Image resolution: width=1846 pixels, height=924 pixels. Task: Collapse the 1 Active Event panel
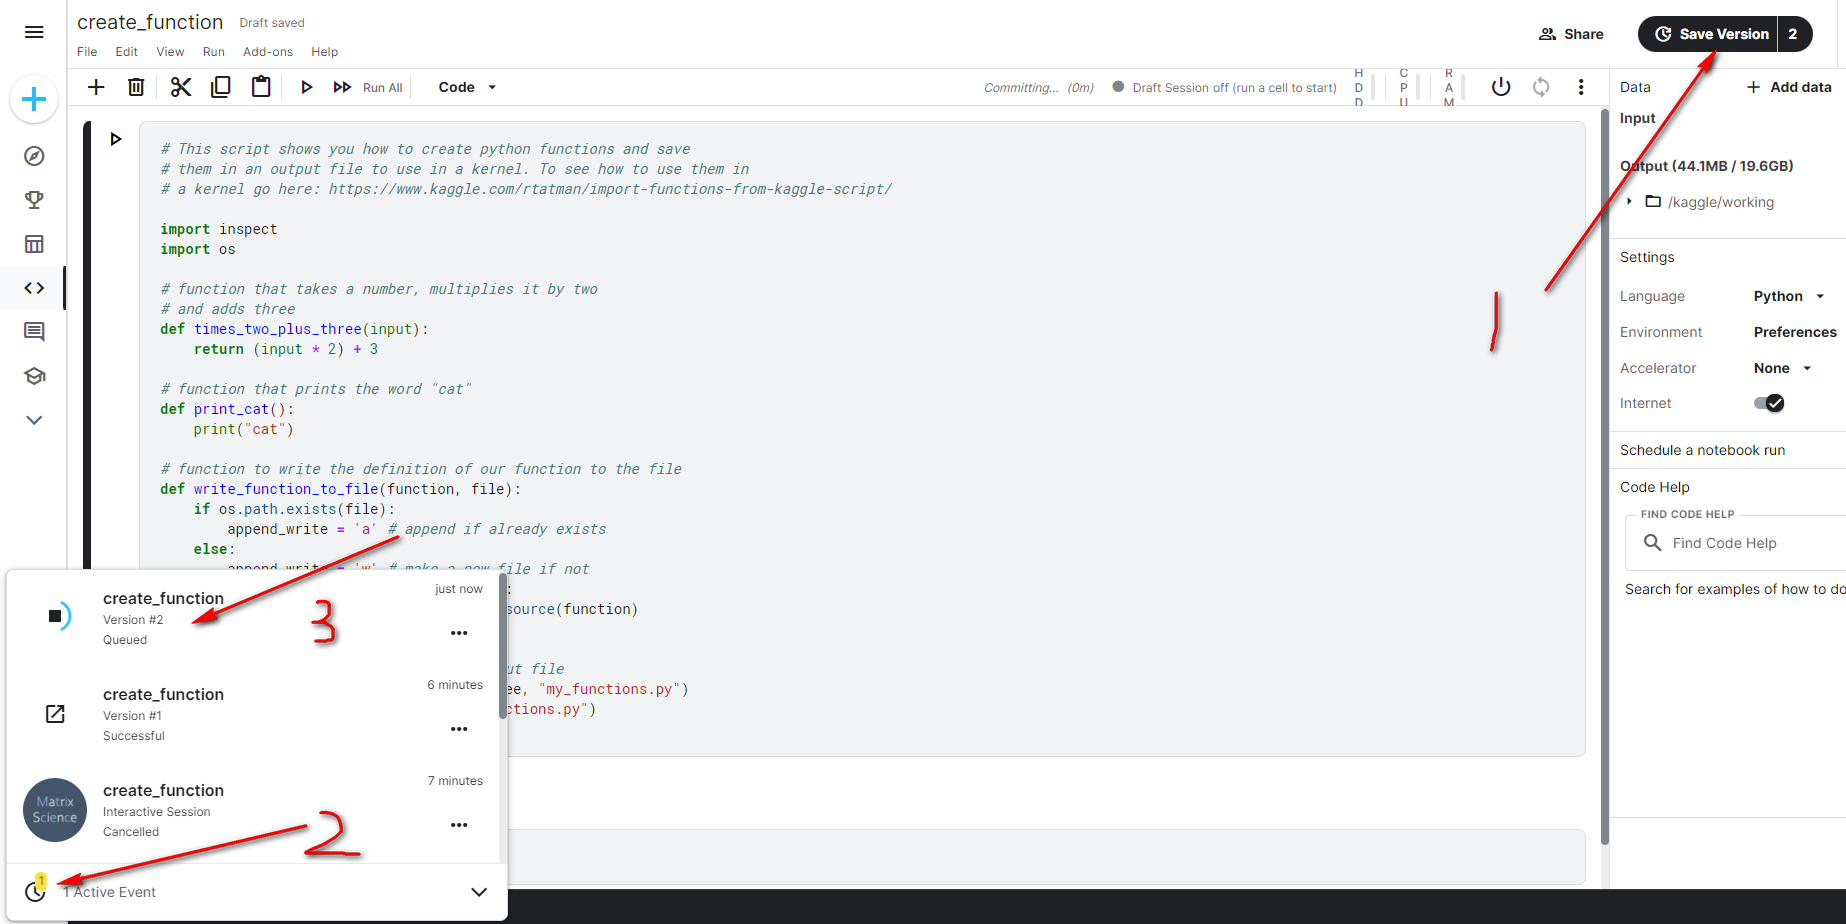(479, 892)
